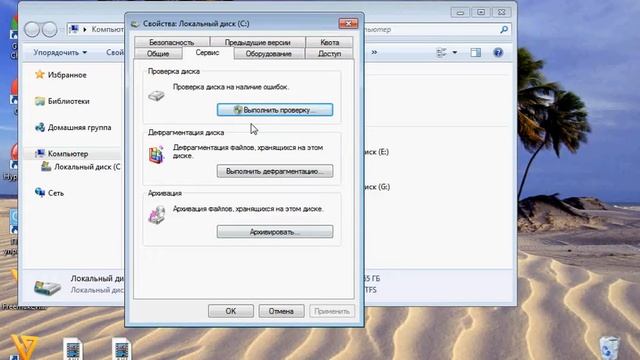Open the view options dropdown arrow
The width and height of the screenshot is (640, 360).
455,53
